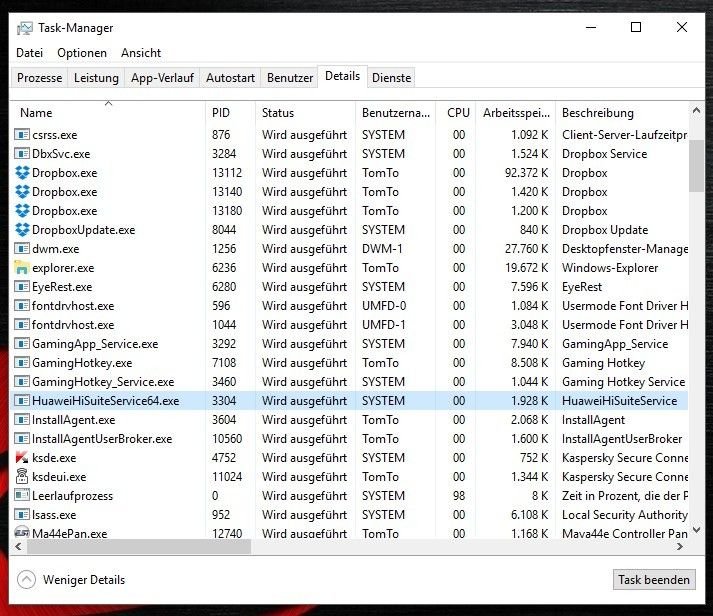
Task: Click Dropbox icon for PID 13140
Action: point(22,192)
